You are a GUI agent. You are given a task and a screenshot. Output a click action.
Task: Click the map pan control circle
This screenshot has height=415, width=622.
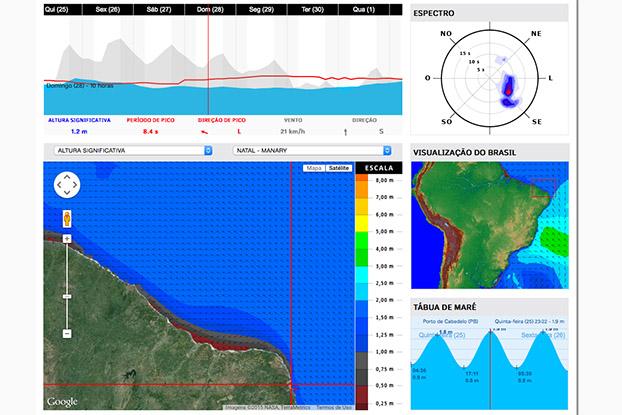tap(67, 184)
